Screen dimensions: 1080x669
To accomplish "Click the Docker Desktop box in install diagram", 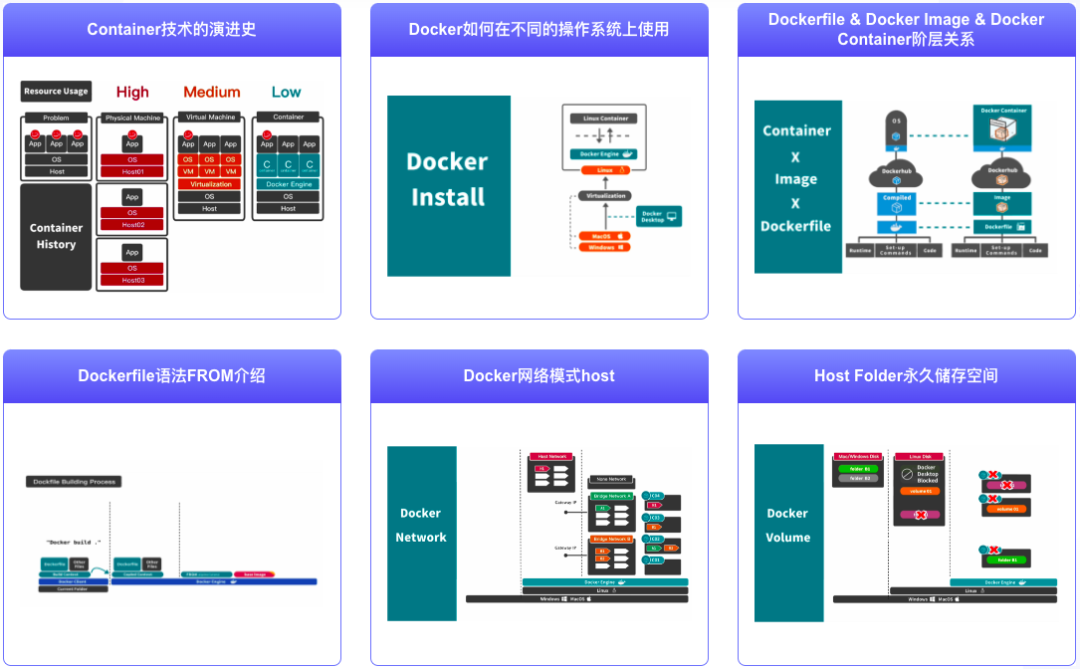I will [x=658, y=216].
